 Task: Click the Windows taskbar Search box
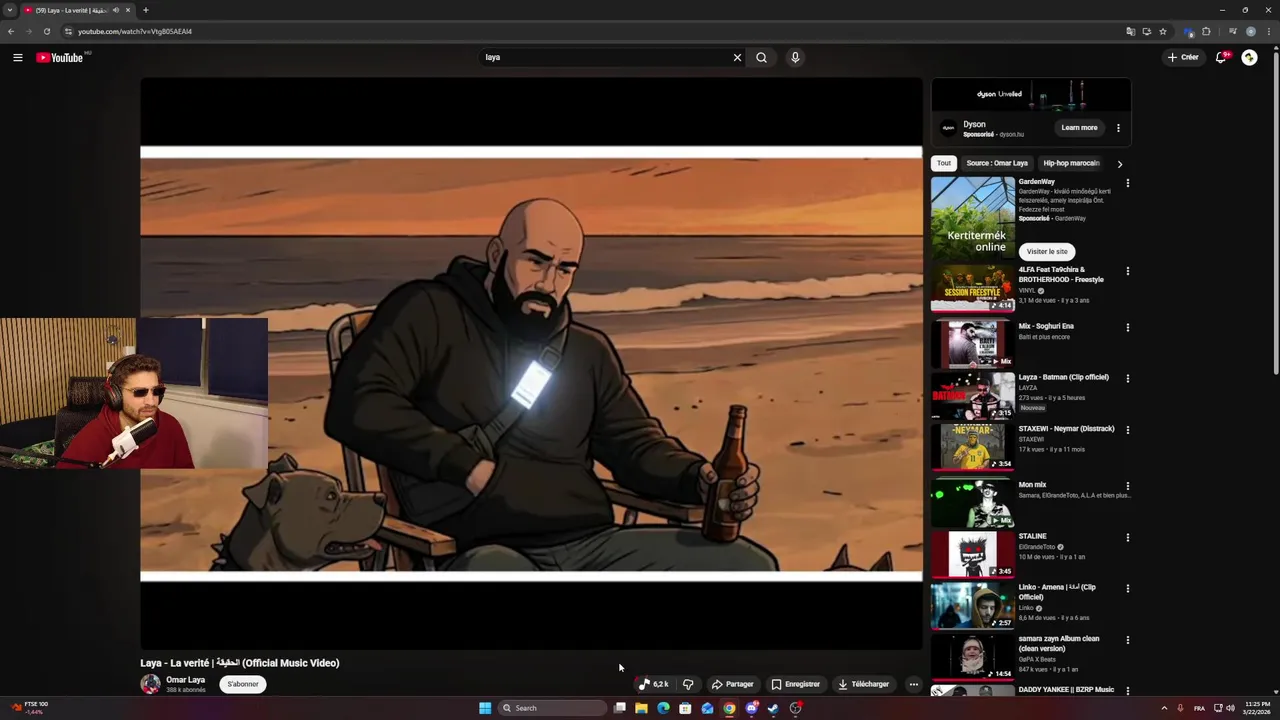pos(552,708)
